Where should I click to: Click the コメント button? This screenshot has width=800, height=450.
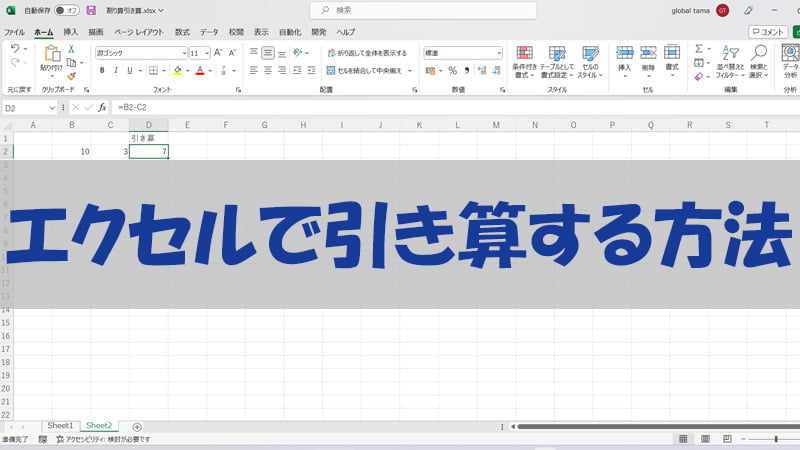[x=770, y=32]
